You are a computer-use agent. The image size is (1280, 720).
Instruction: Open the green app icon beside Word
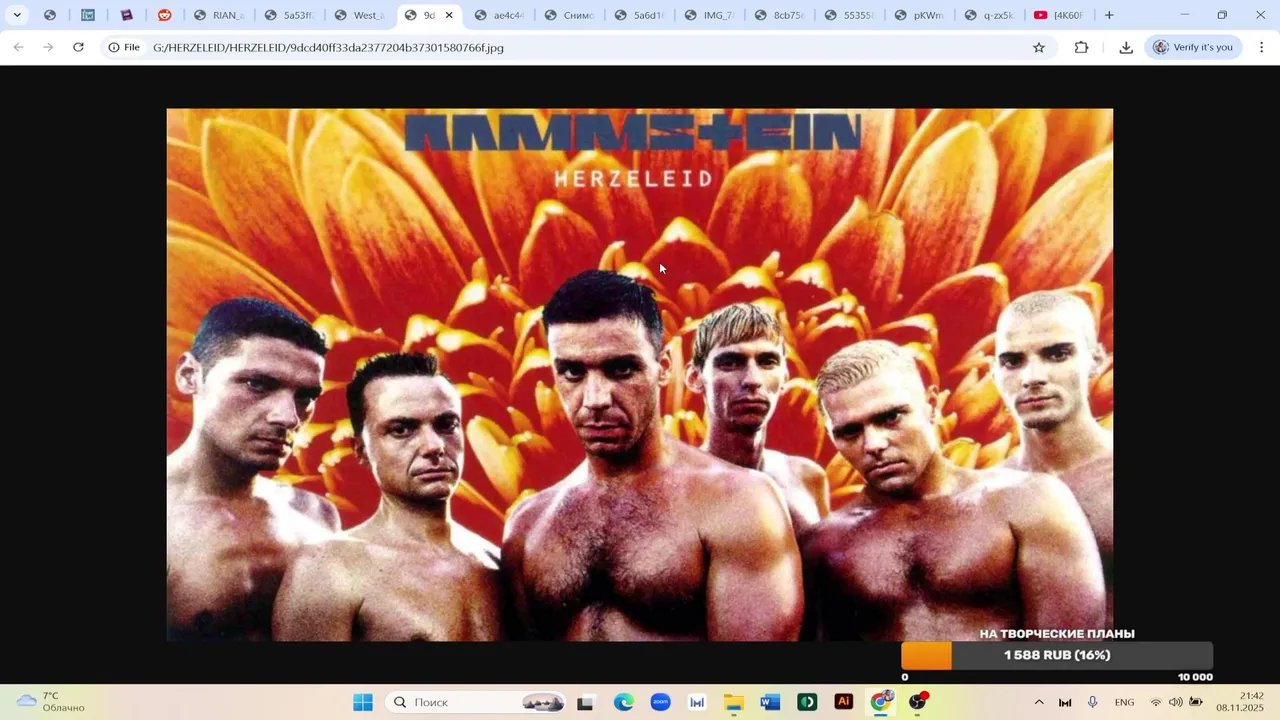pyautogui.click(x=807, y=702)
